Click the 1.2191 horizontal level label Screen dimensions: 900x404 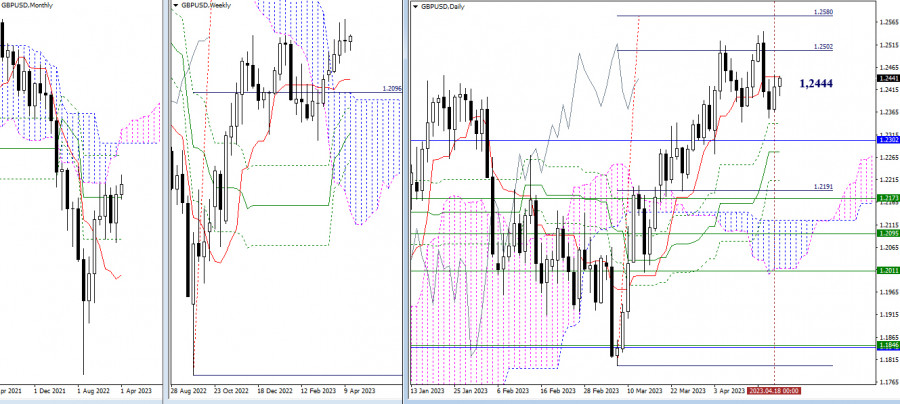pos(824,187)
